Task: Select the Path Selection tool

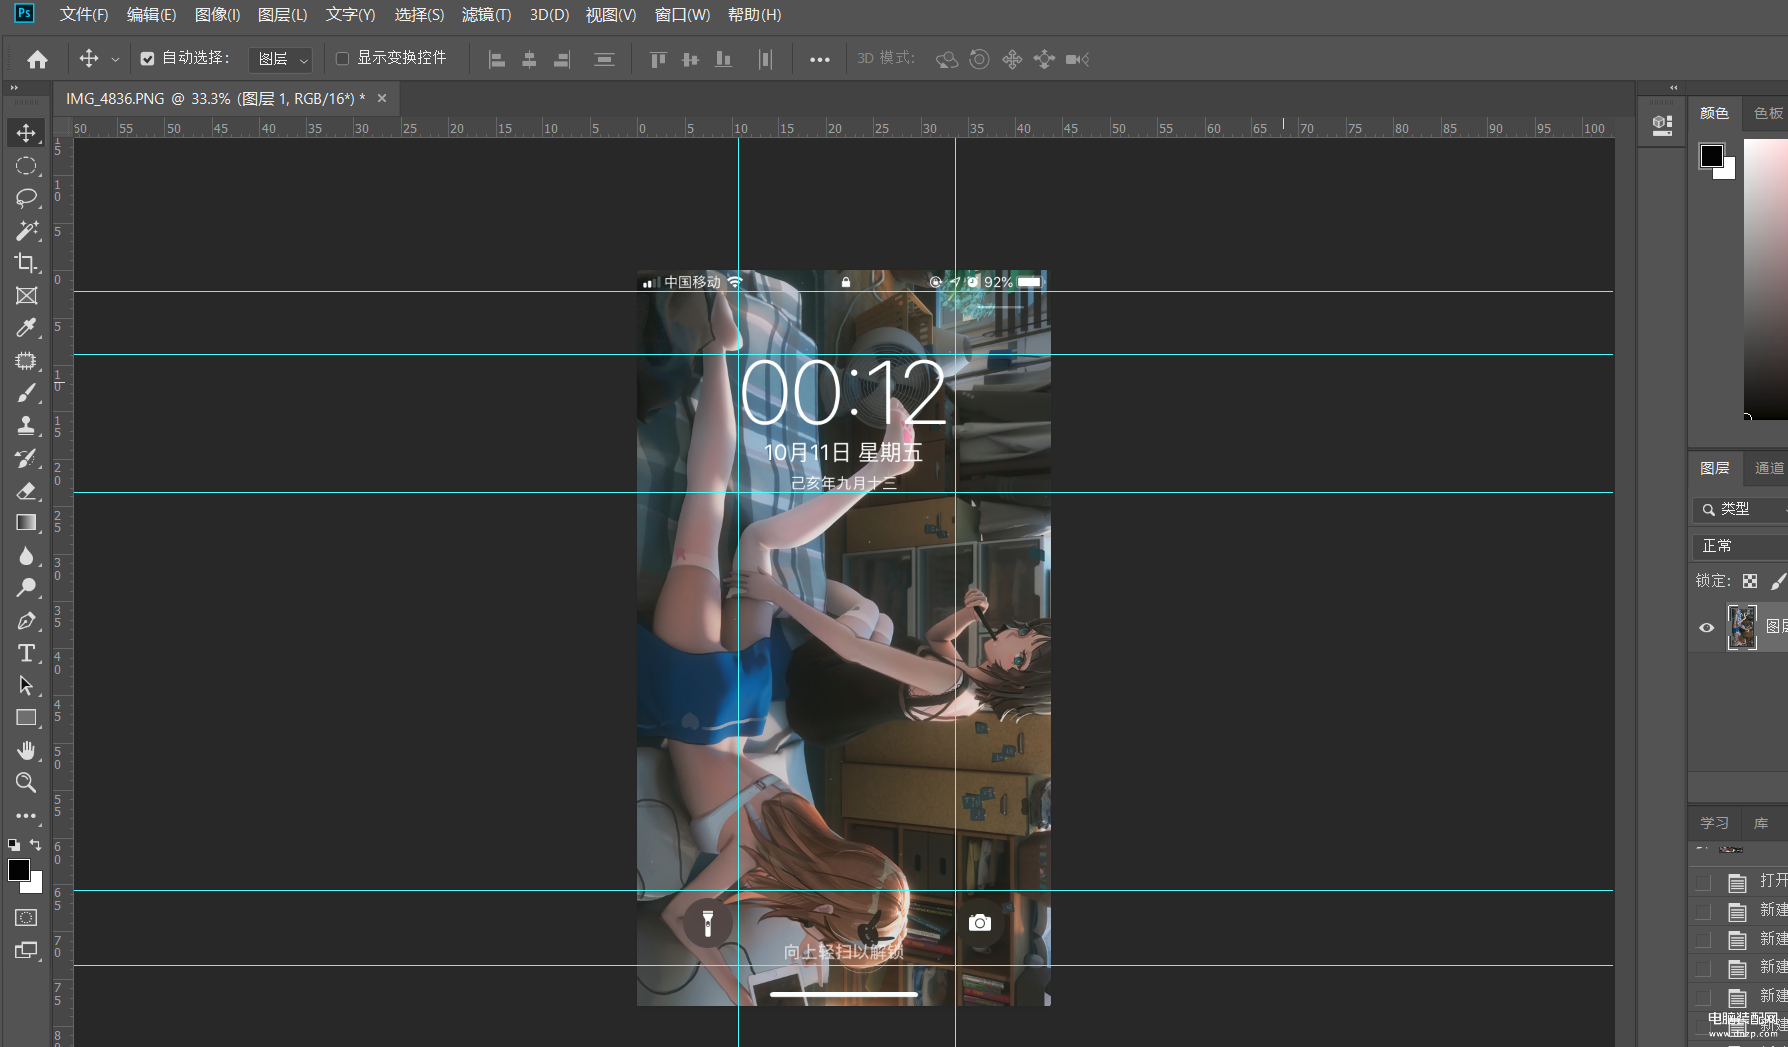Action: coord(26,685)
